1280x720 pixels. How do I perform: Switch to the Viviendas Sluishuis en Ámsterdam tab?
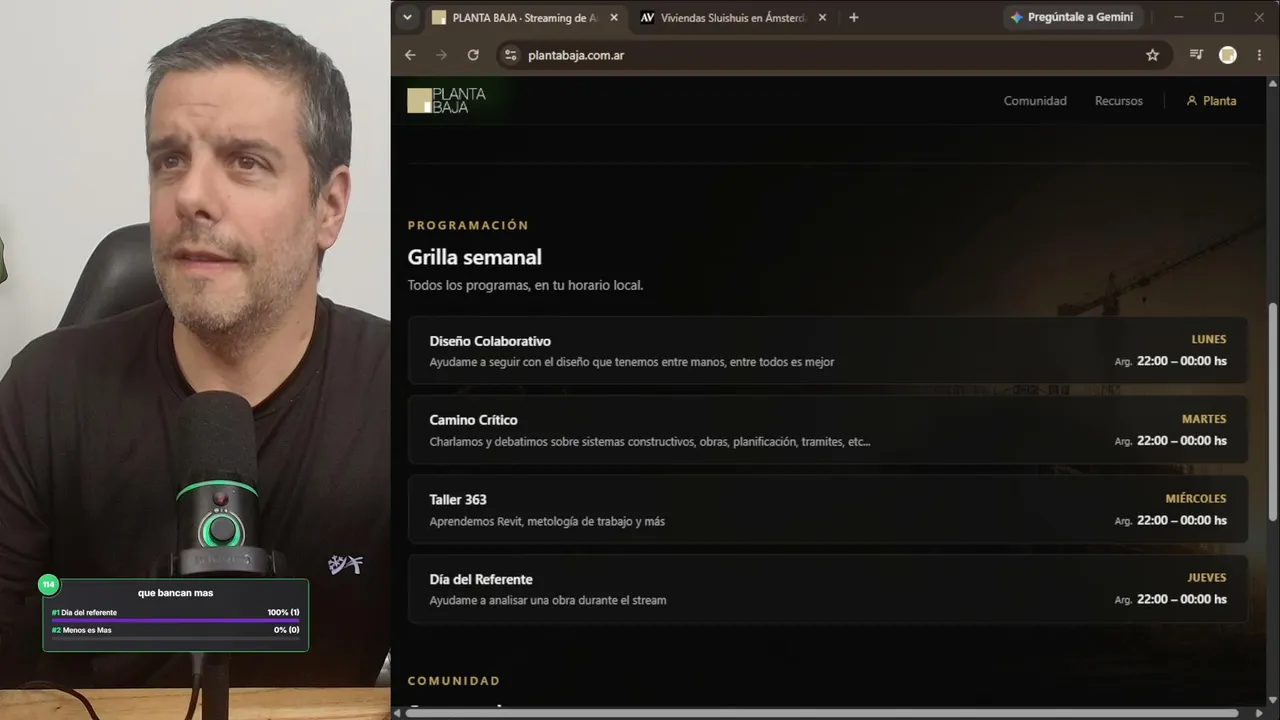(x=733, y=17)
